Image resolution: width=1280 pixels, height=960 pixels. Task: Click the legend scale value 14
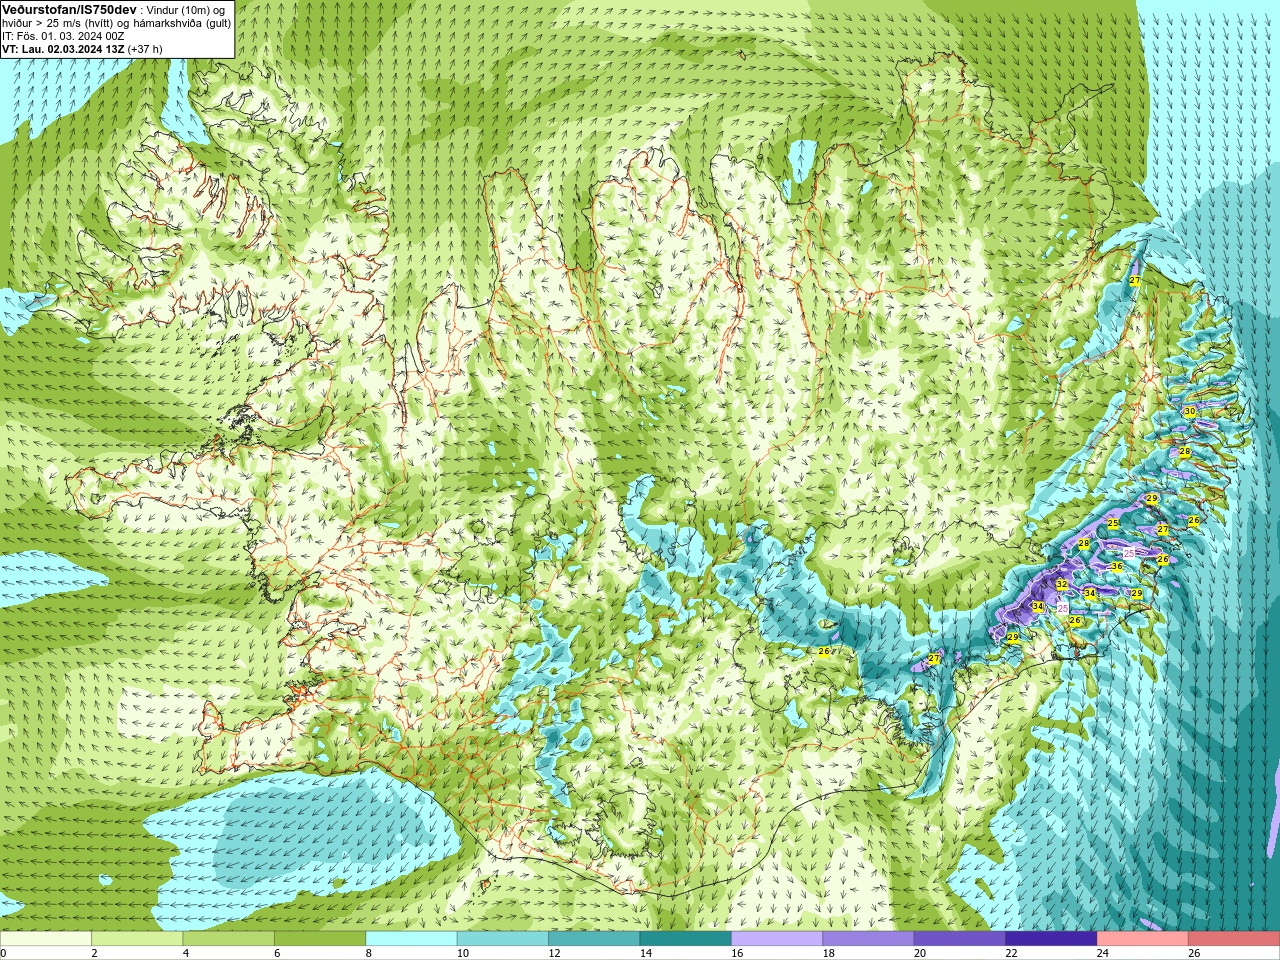[646, 954]
